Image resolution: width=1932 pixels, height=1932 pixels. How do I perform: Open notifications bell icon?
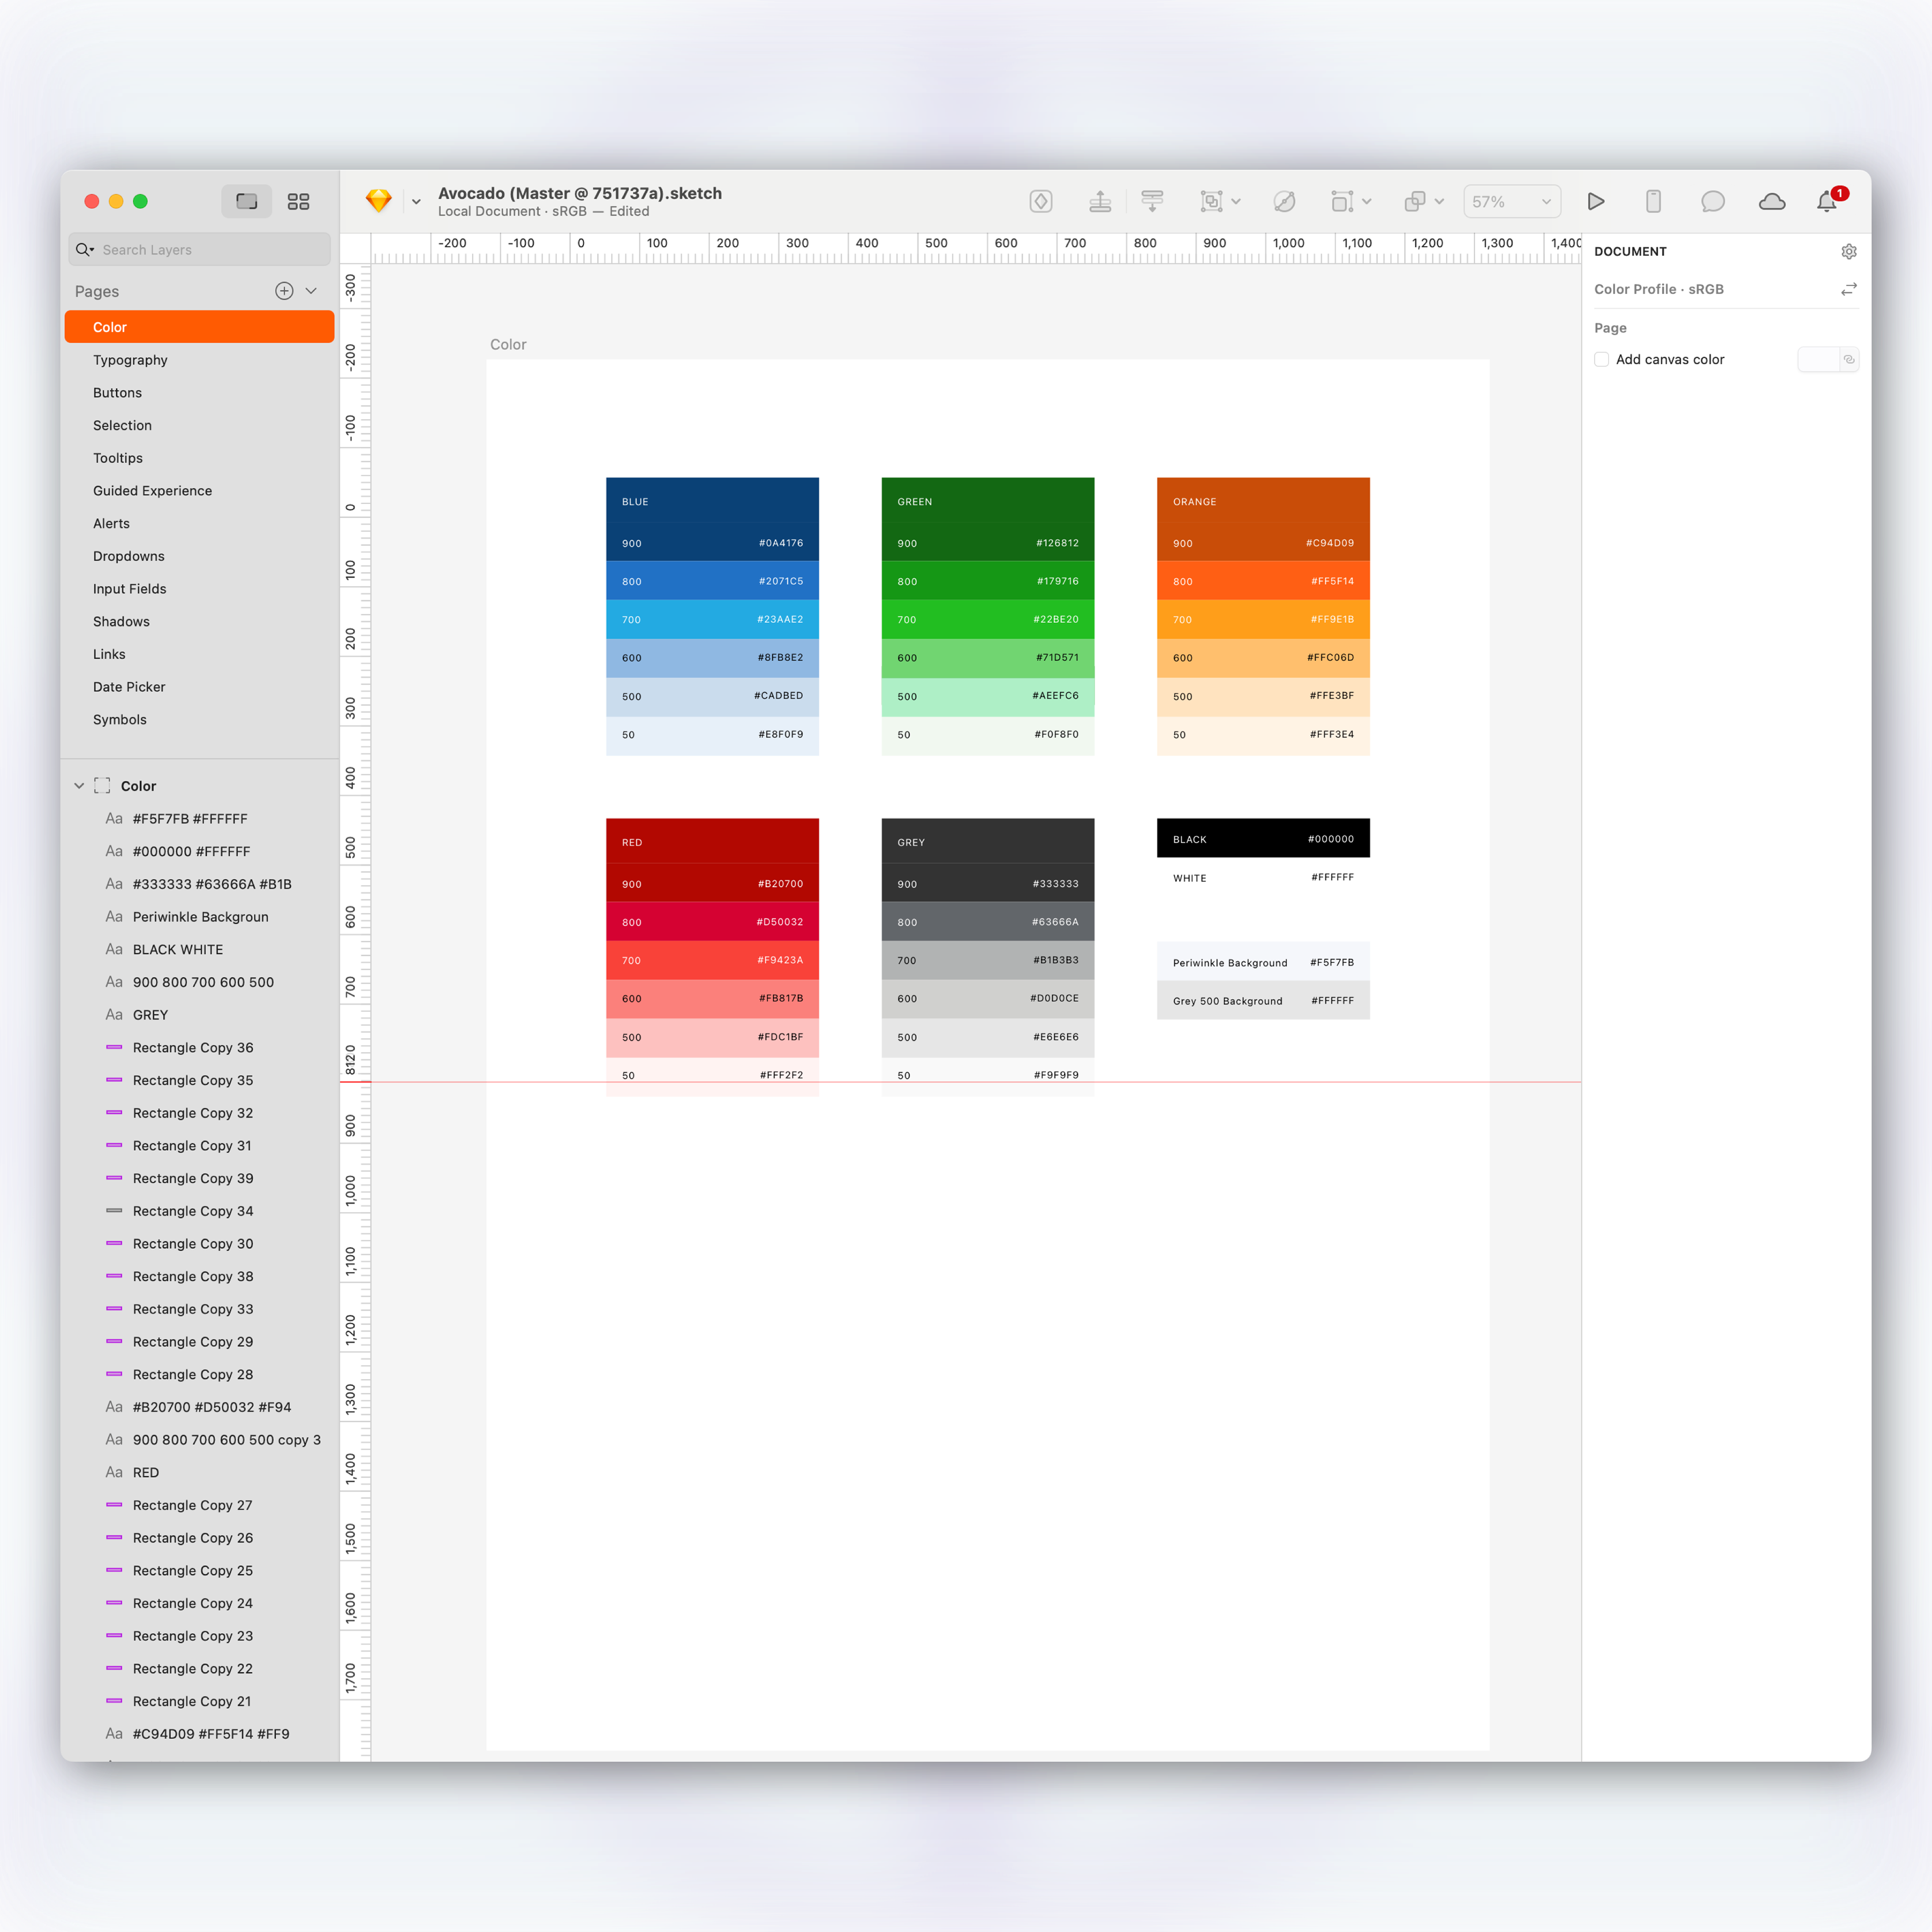tap(1827, 201)
